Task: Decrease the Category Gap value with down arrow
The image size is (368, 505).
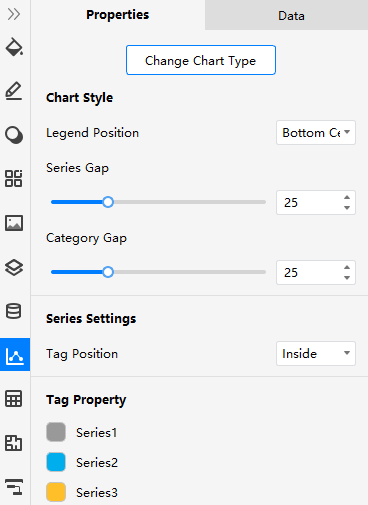Action: pyautogui.click(x=347, y=278)
